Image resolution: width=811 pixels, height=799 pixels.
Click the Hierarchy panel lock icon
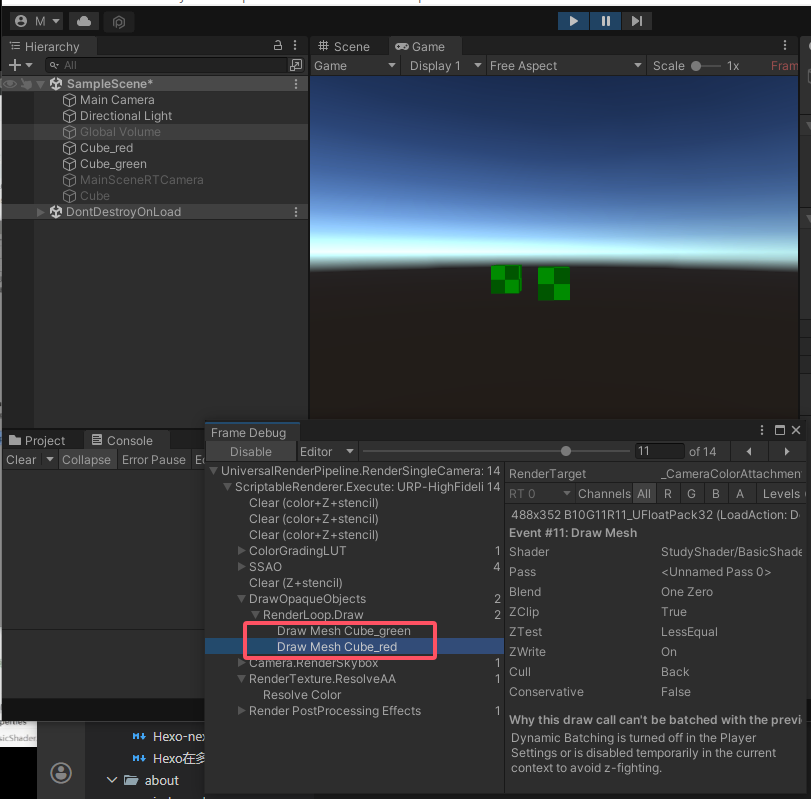click(278, 46)
